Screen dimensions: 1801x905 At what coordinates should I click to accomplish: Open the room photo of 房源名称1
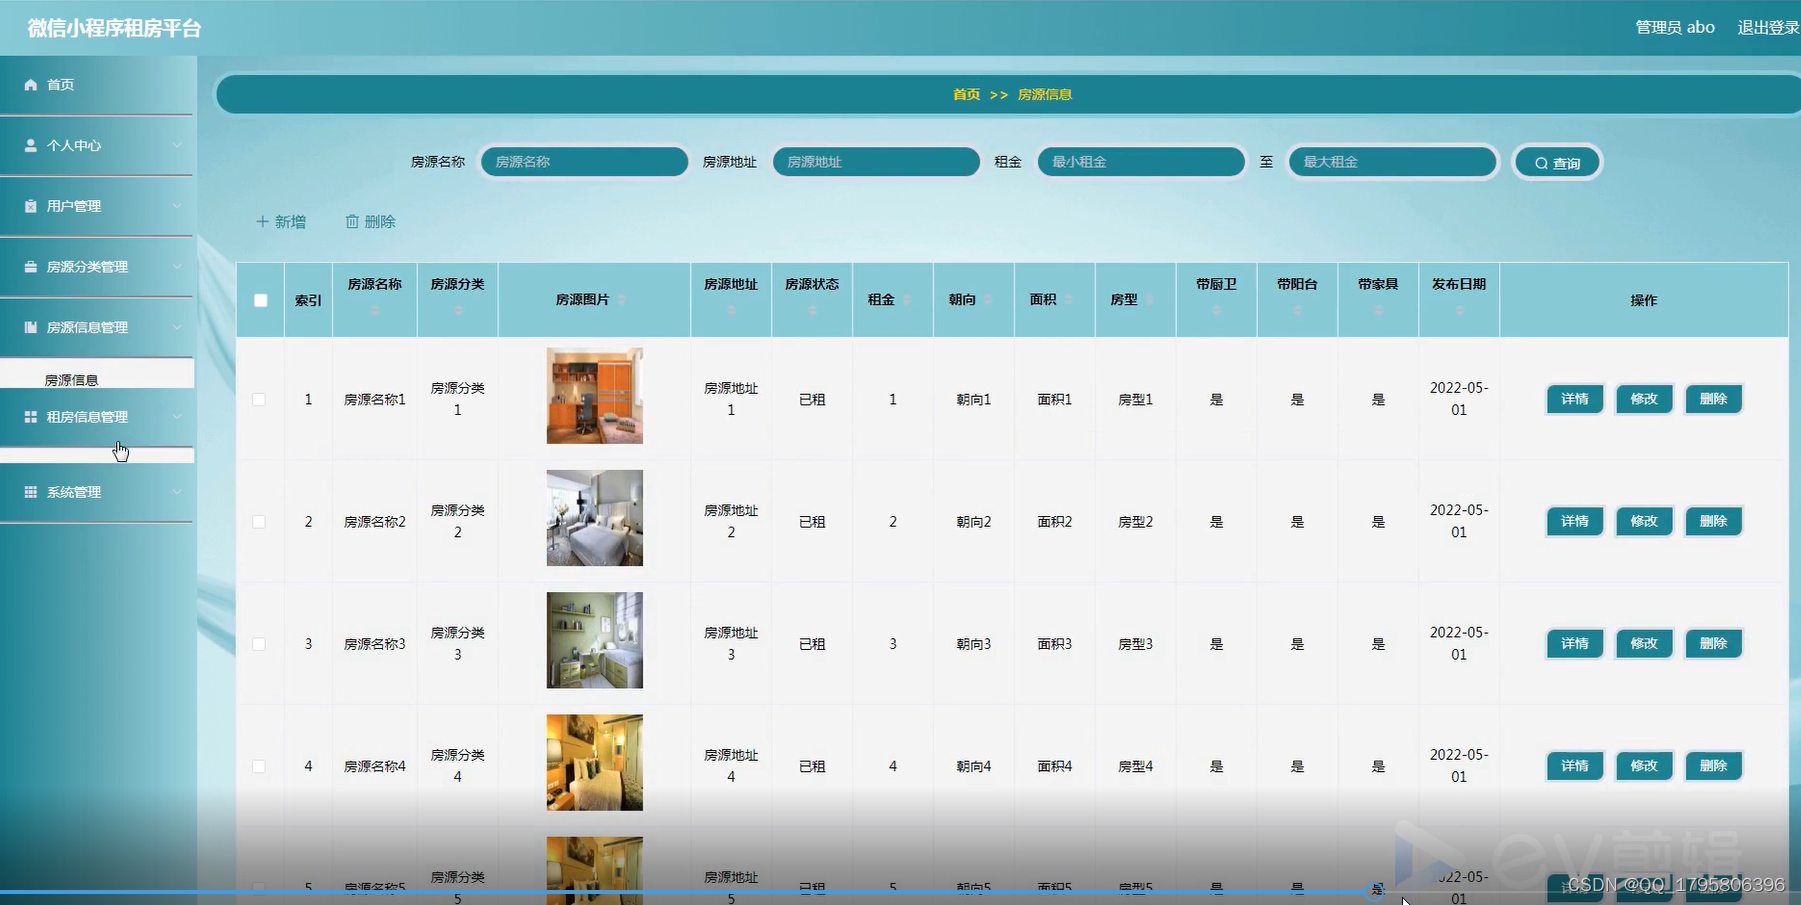[595, 396]
